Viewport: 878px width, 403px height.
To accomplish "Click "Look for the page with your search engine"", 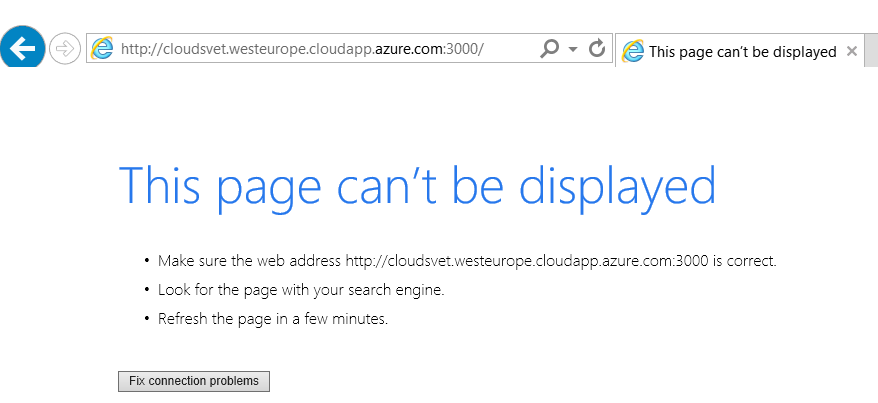I will tap(301, 290).
